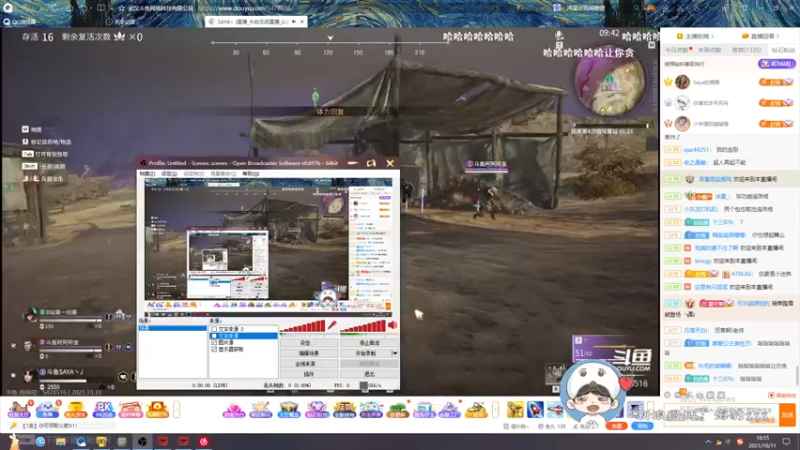
Task: Click the orange gold-coin chest icon right of the pink ticket
Action: 158,409
